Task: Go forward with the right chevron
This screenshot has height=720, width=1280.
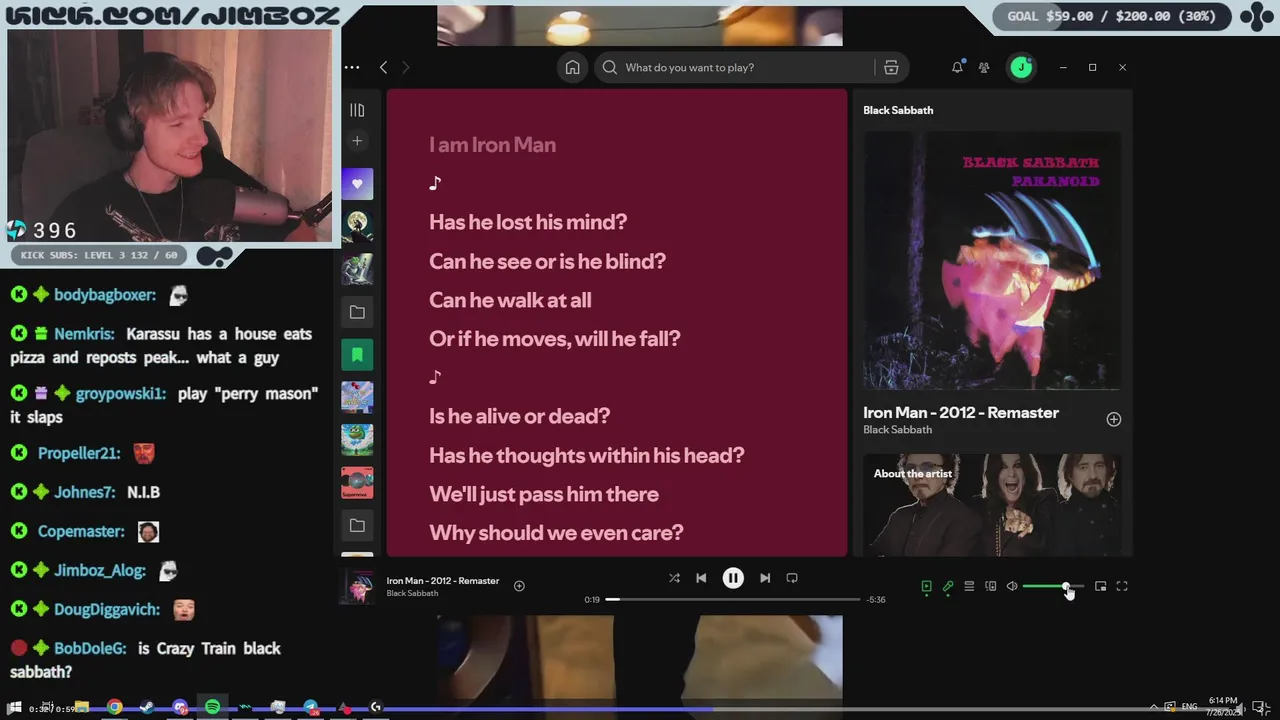Action: [x=405, y=67]
